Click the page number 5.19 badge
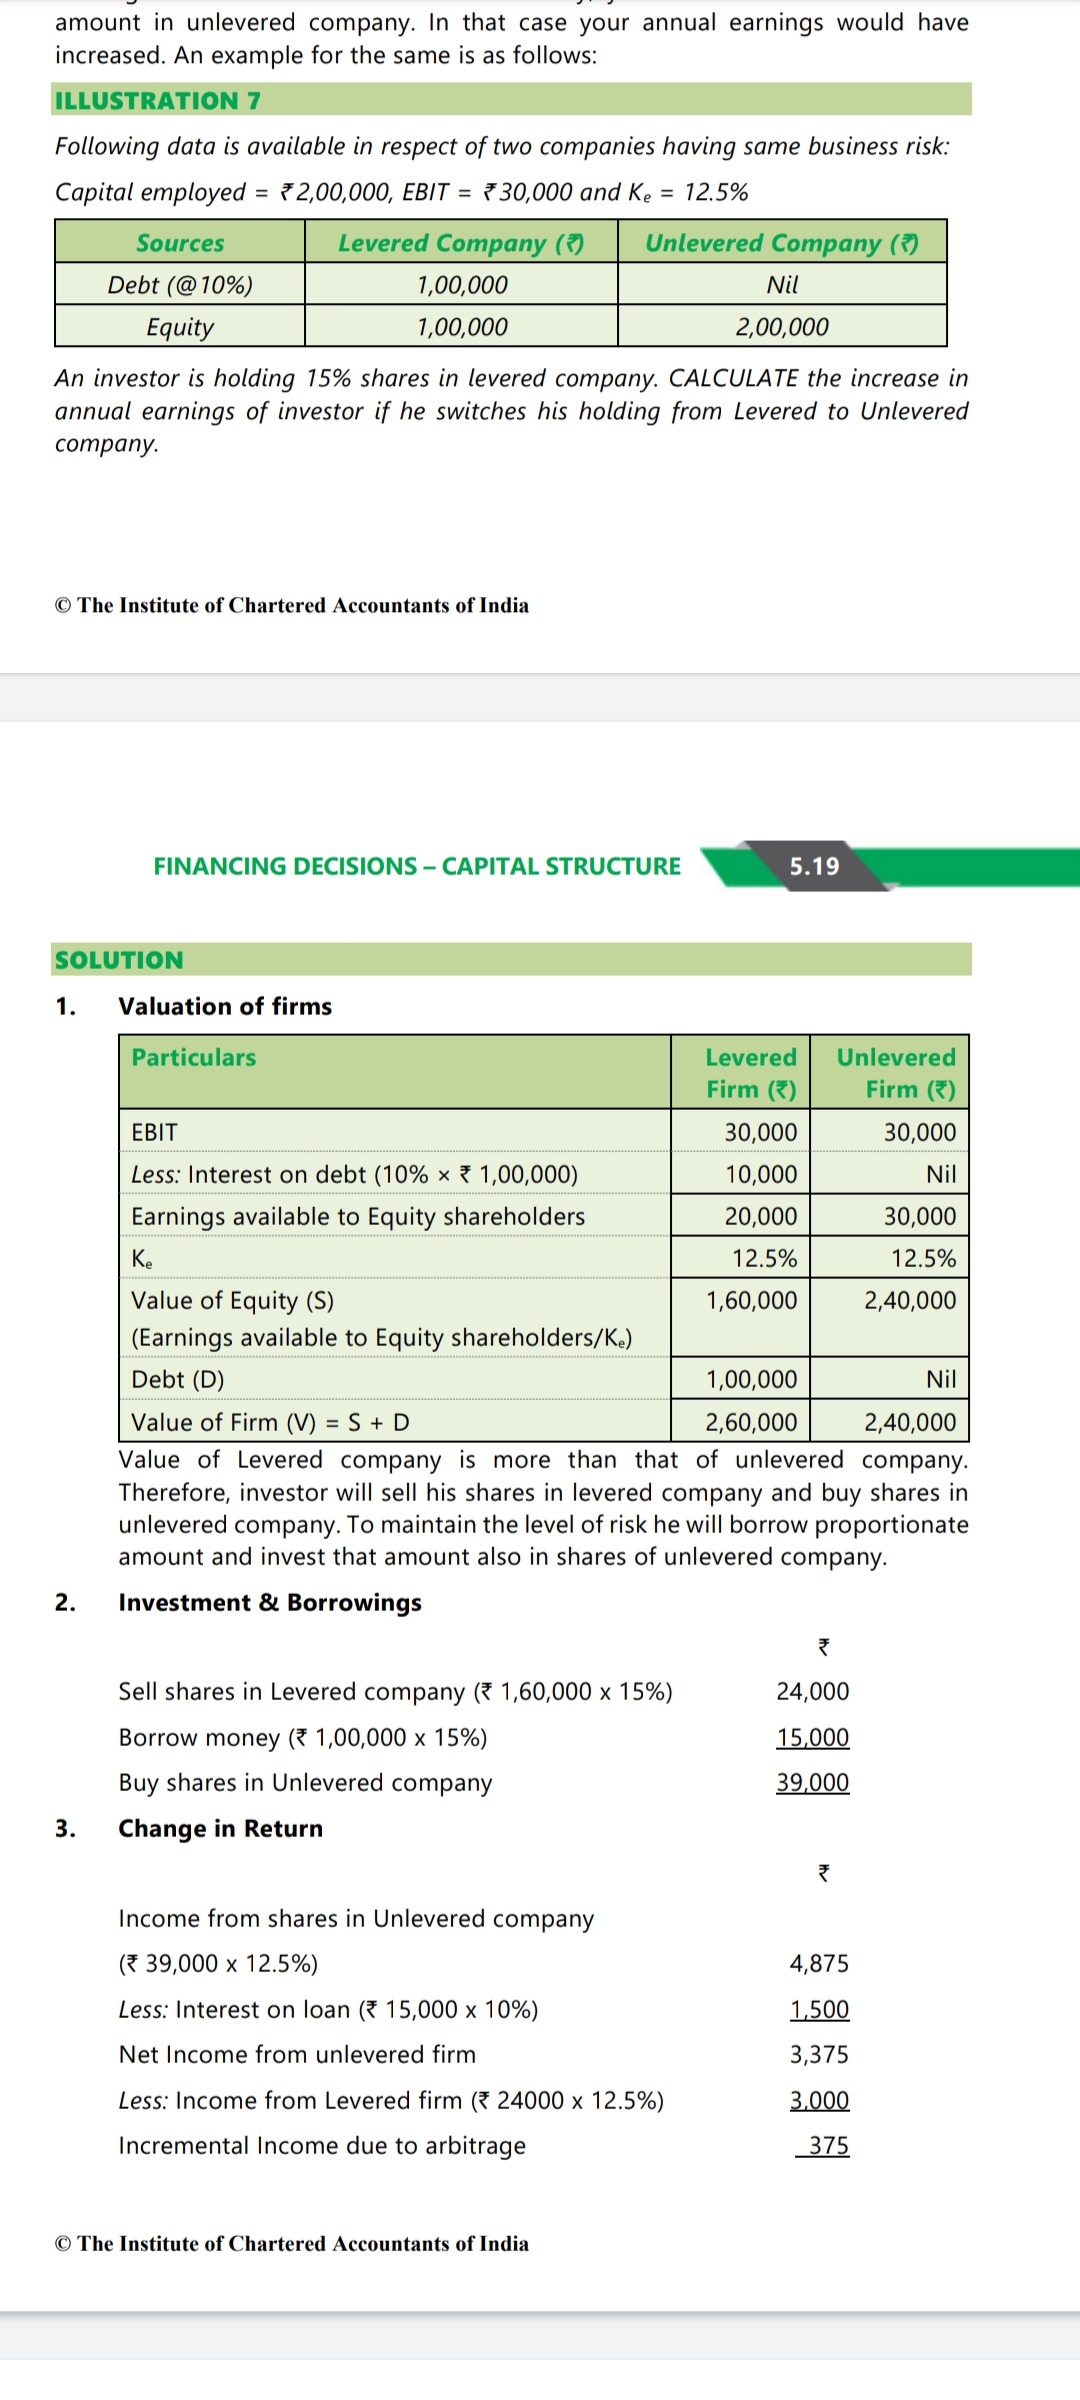 (x=814, y=866)
